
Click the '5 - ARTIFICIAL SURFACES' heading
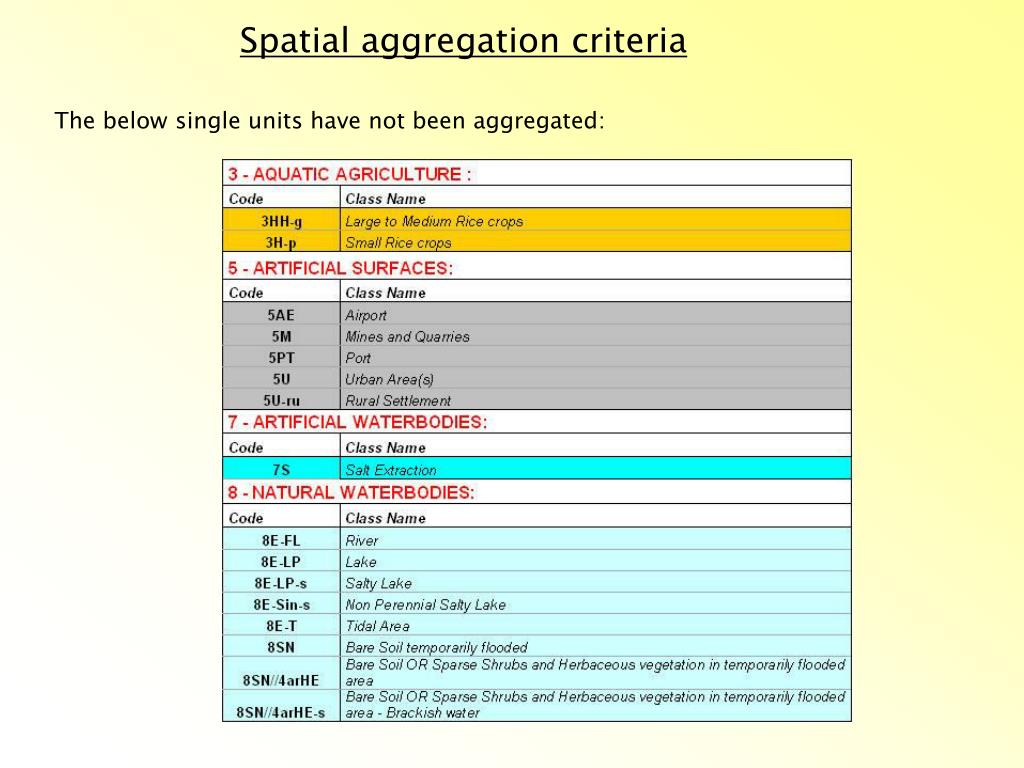tap(340, 268)
